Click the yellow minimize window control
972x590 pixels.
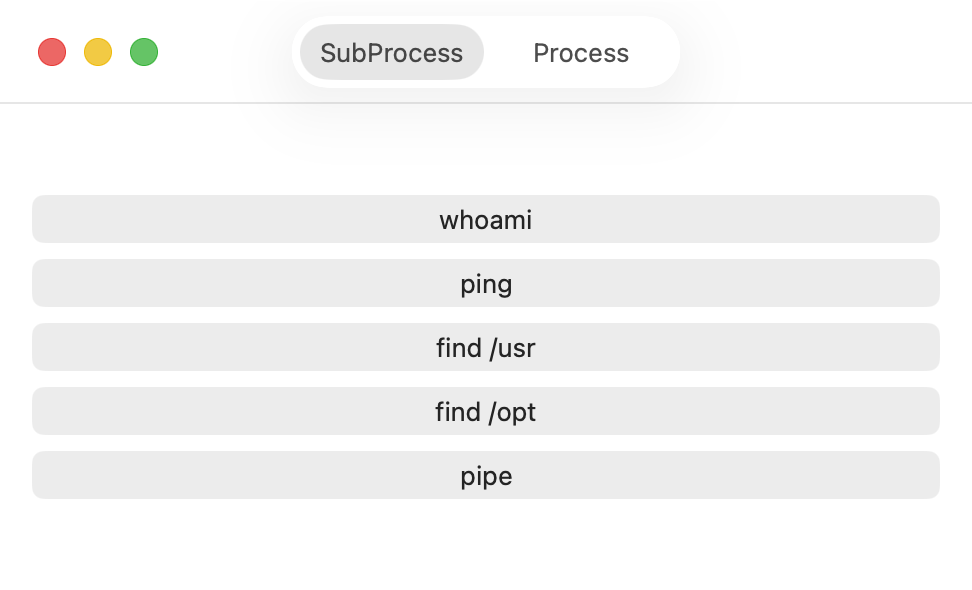click(98, 52)
